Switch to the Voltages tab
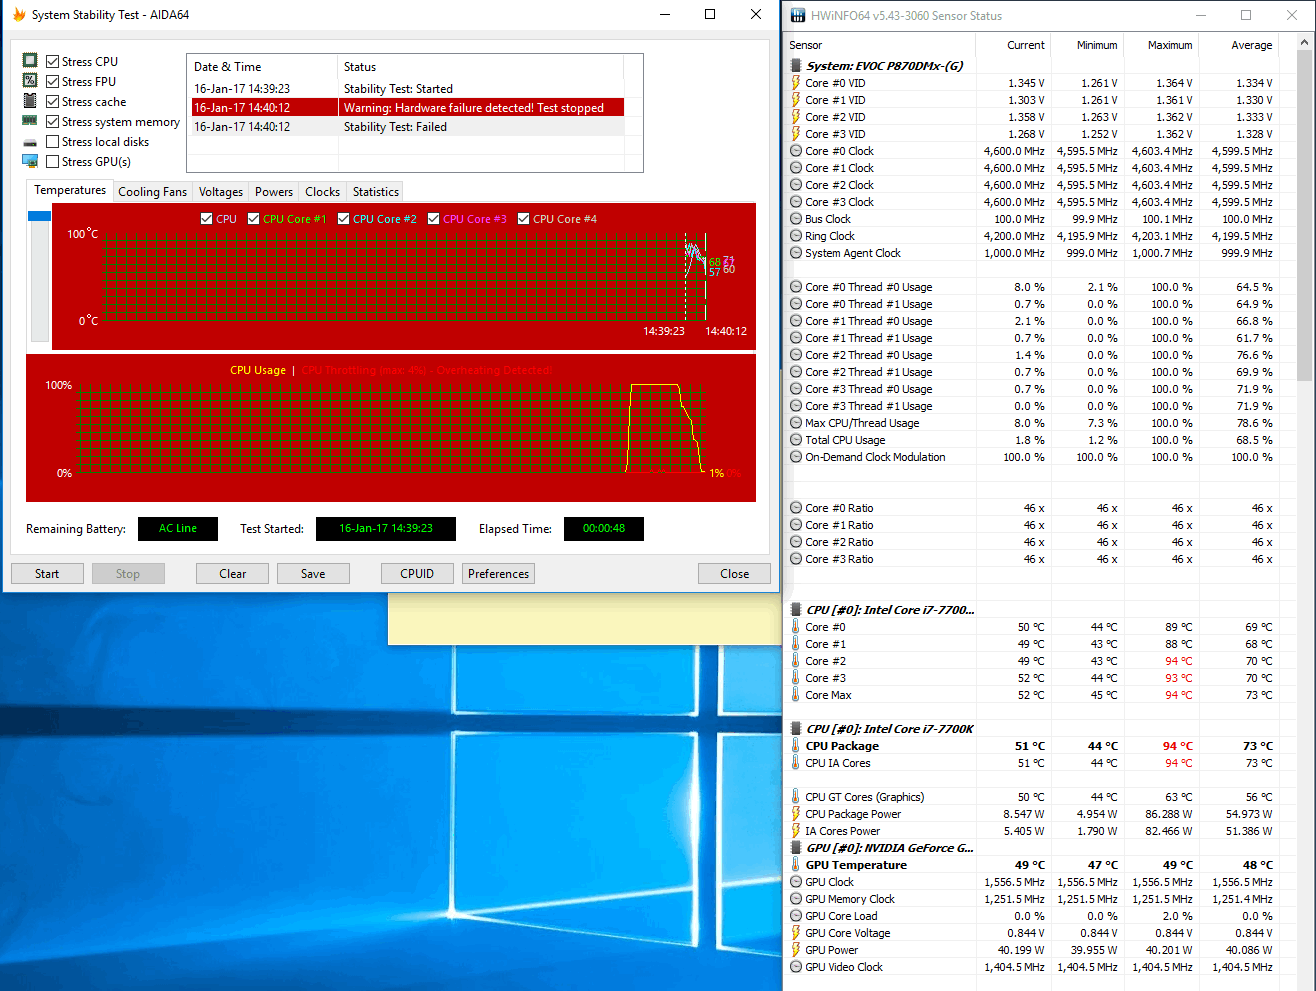 [220, 192]
